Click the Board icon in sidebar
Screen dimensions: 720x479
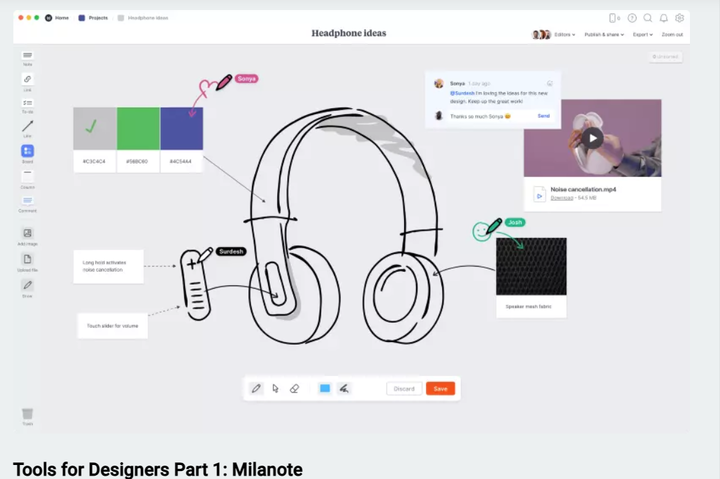pos(27,152)
